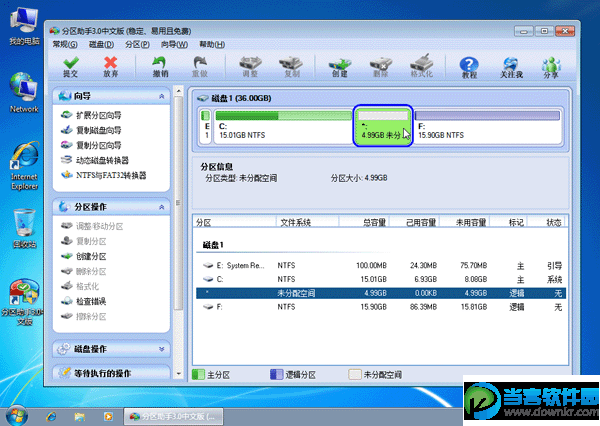
Task: Select the C: NTFS row in table
Action: coord(381,279)
